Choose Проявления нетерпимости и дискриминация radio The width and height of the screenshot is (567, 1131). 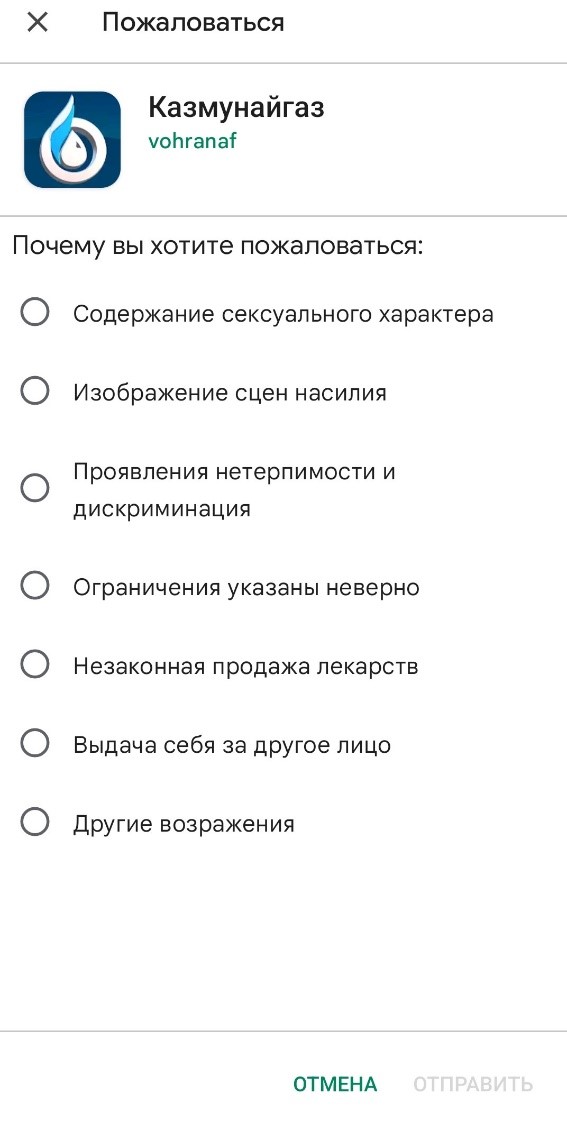[x=35, y=489]
